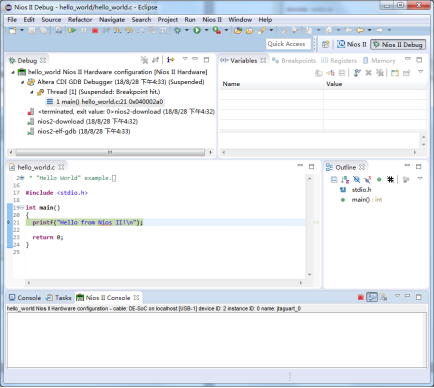Click the Resume debug button in toolbar
Image resolution: width=434 pixels, height=388 pixels.
(72, 30)
